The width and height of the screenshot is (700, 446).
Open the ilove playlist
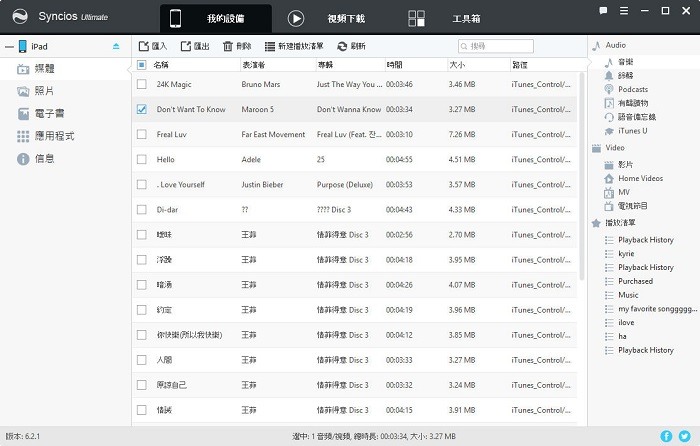coord(626,322)
